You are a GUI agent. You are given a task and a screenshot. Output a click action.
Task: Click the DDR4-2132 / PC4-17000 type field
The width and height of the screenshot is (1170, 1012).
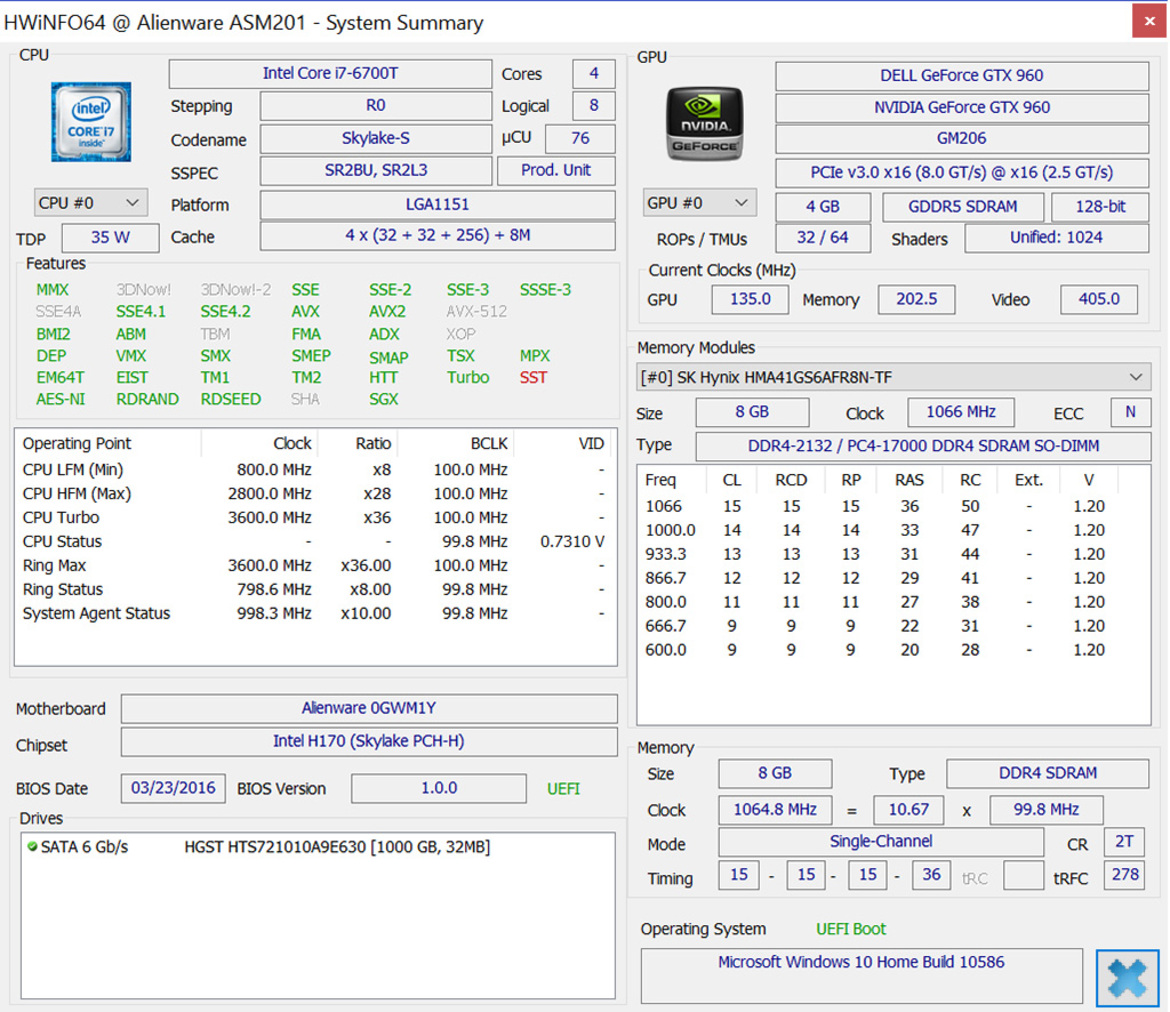click(923, 446)
